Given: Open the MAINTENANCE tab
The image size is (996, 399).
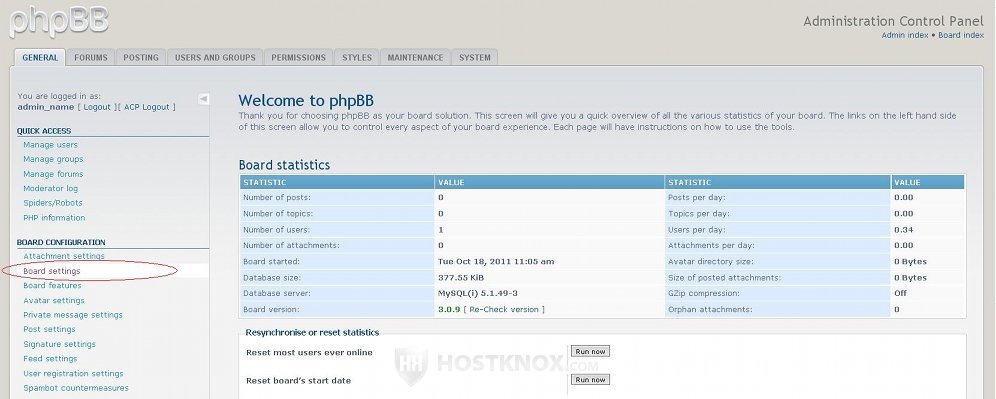Looking at the screenshot, I should [x=415, y=57].
